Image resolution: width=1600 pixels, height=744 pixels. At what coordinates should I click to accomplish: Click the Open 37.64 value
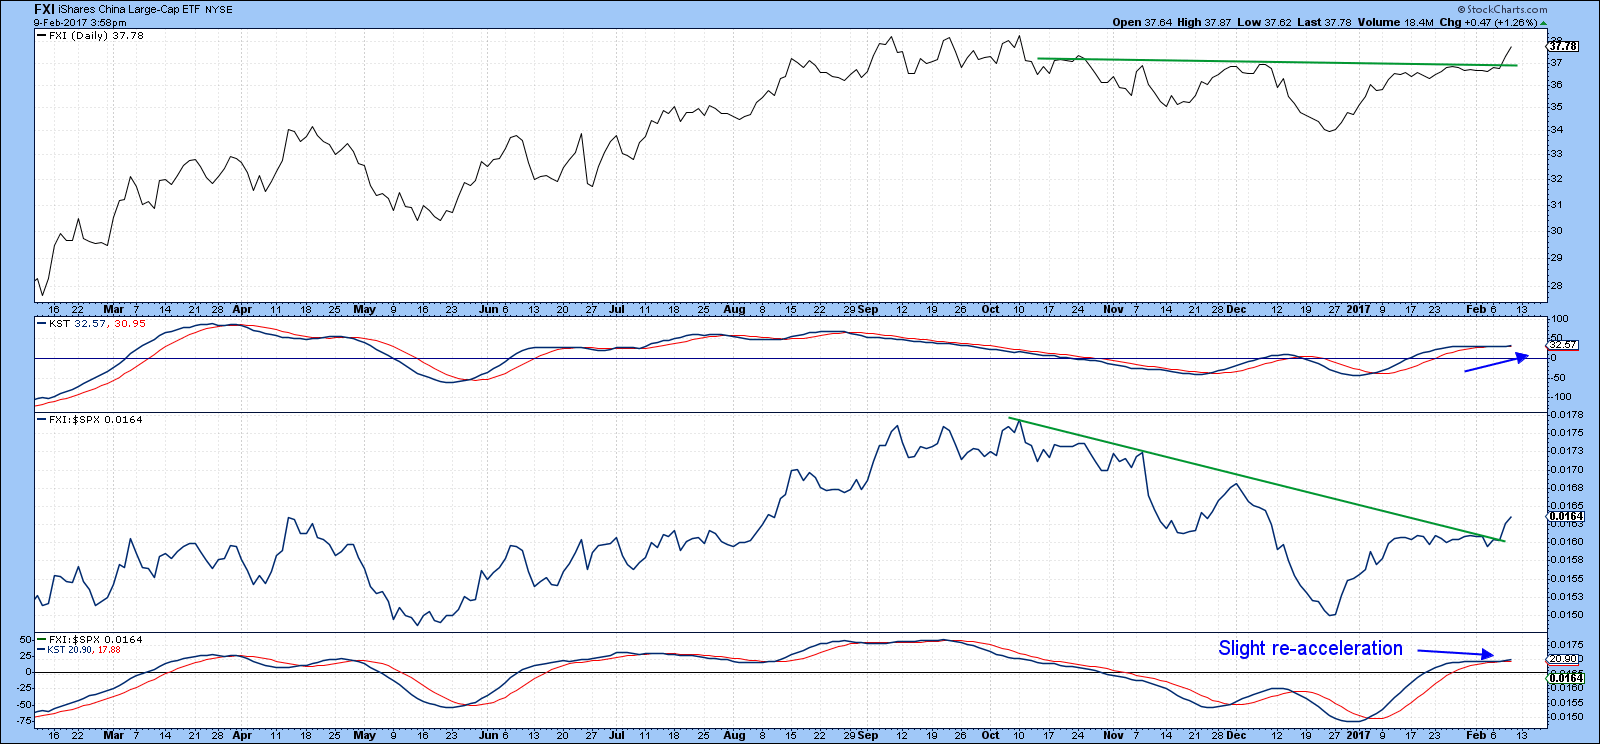1142,22
